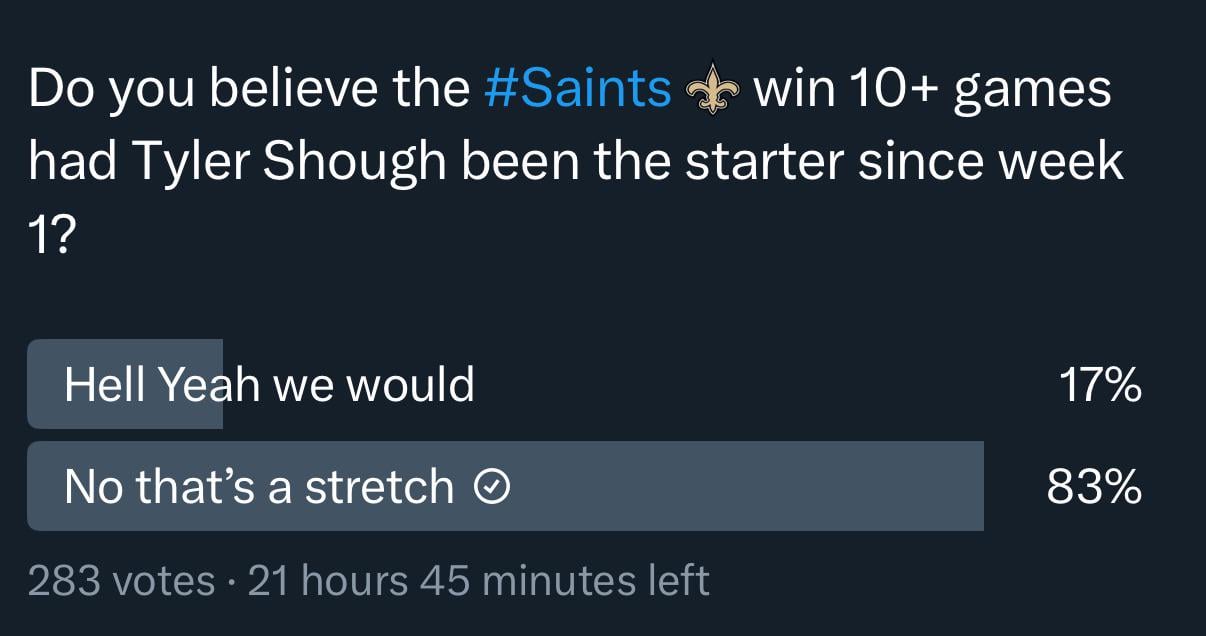
Task: Click the 17% result label
Action: point(1100,384)
